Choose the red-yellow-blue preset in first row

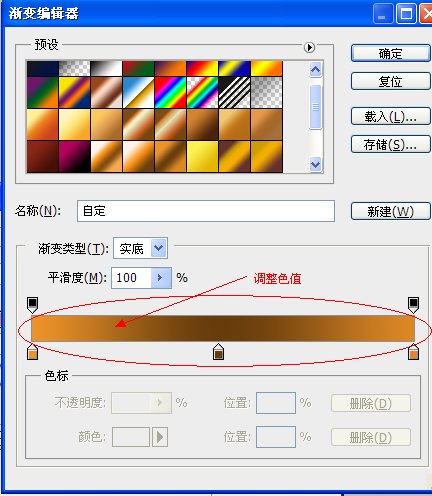point(202,69)
